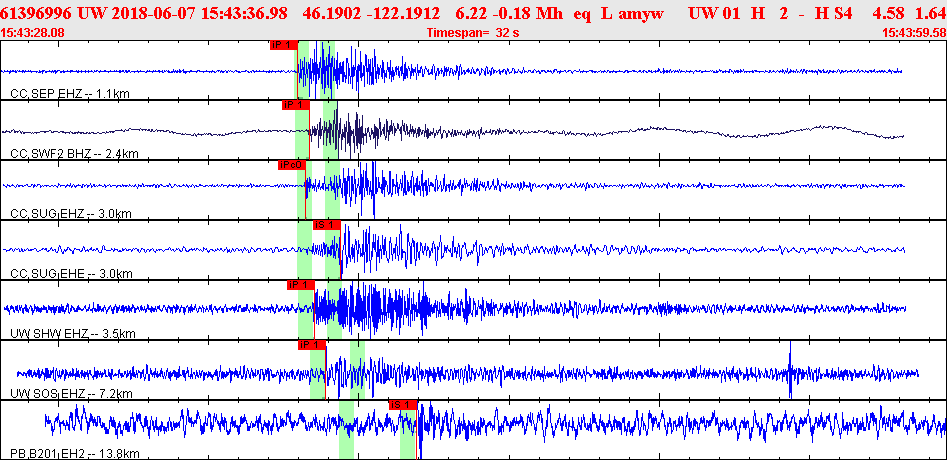The height and width of the screenshot is (460, 947).
Task: Click the iP 1 pick flag on CC.SEP EHZ
Action: pyautogui.click(x=284, y=45)
